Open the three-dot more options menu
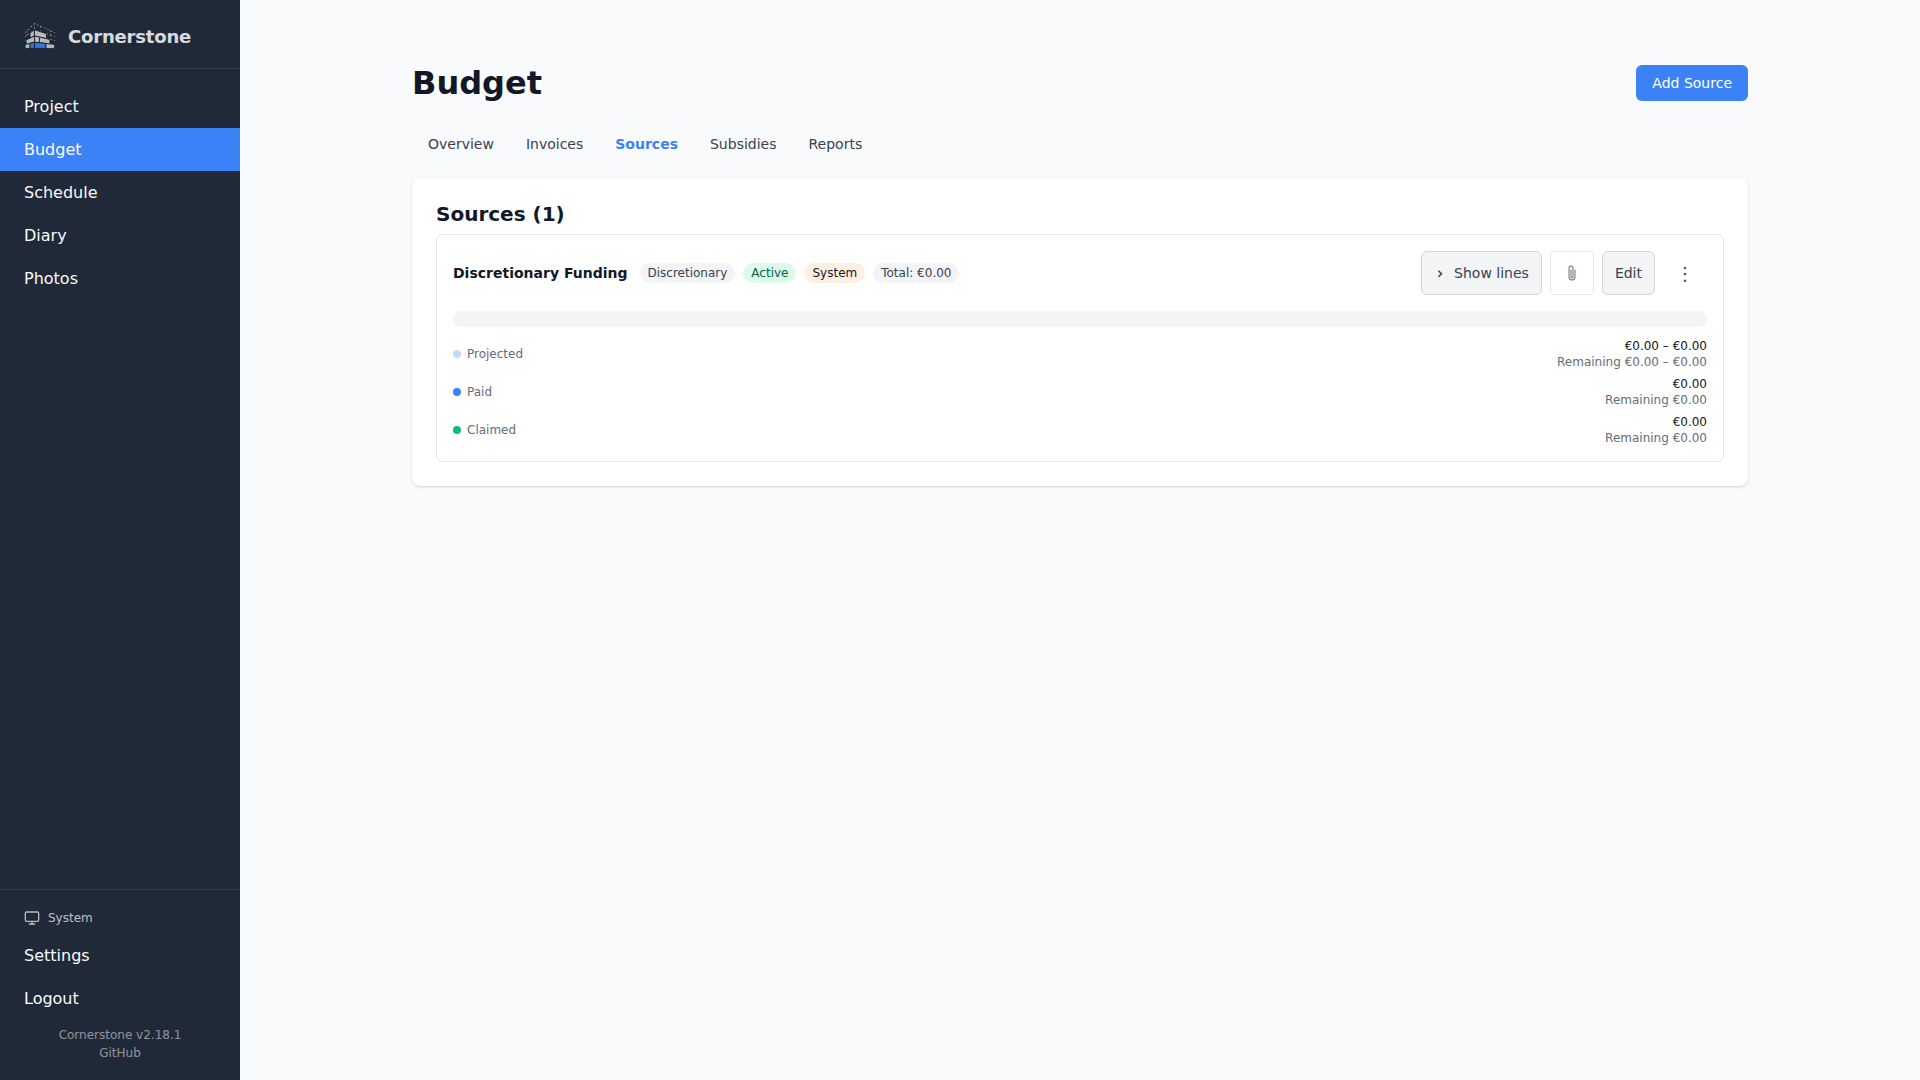Screen dimensions: 1920x1080 point(1684,274)
